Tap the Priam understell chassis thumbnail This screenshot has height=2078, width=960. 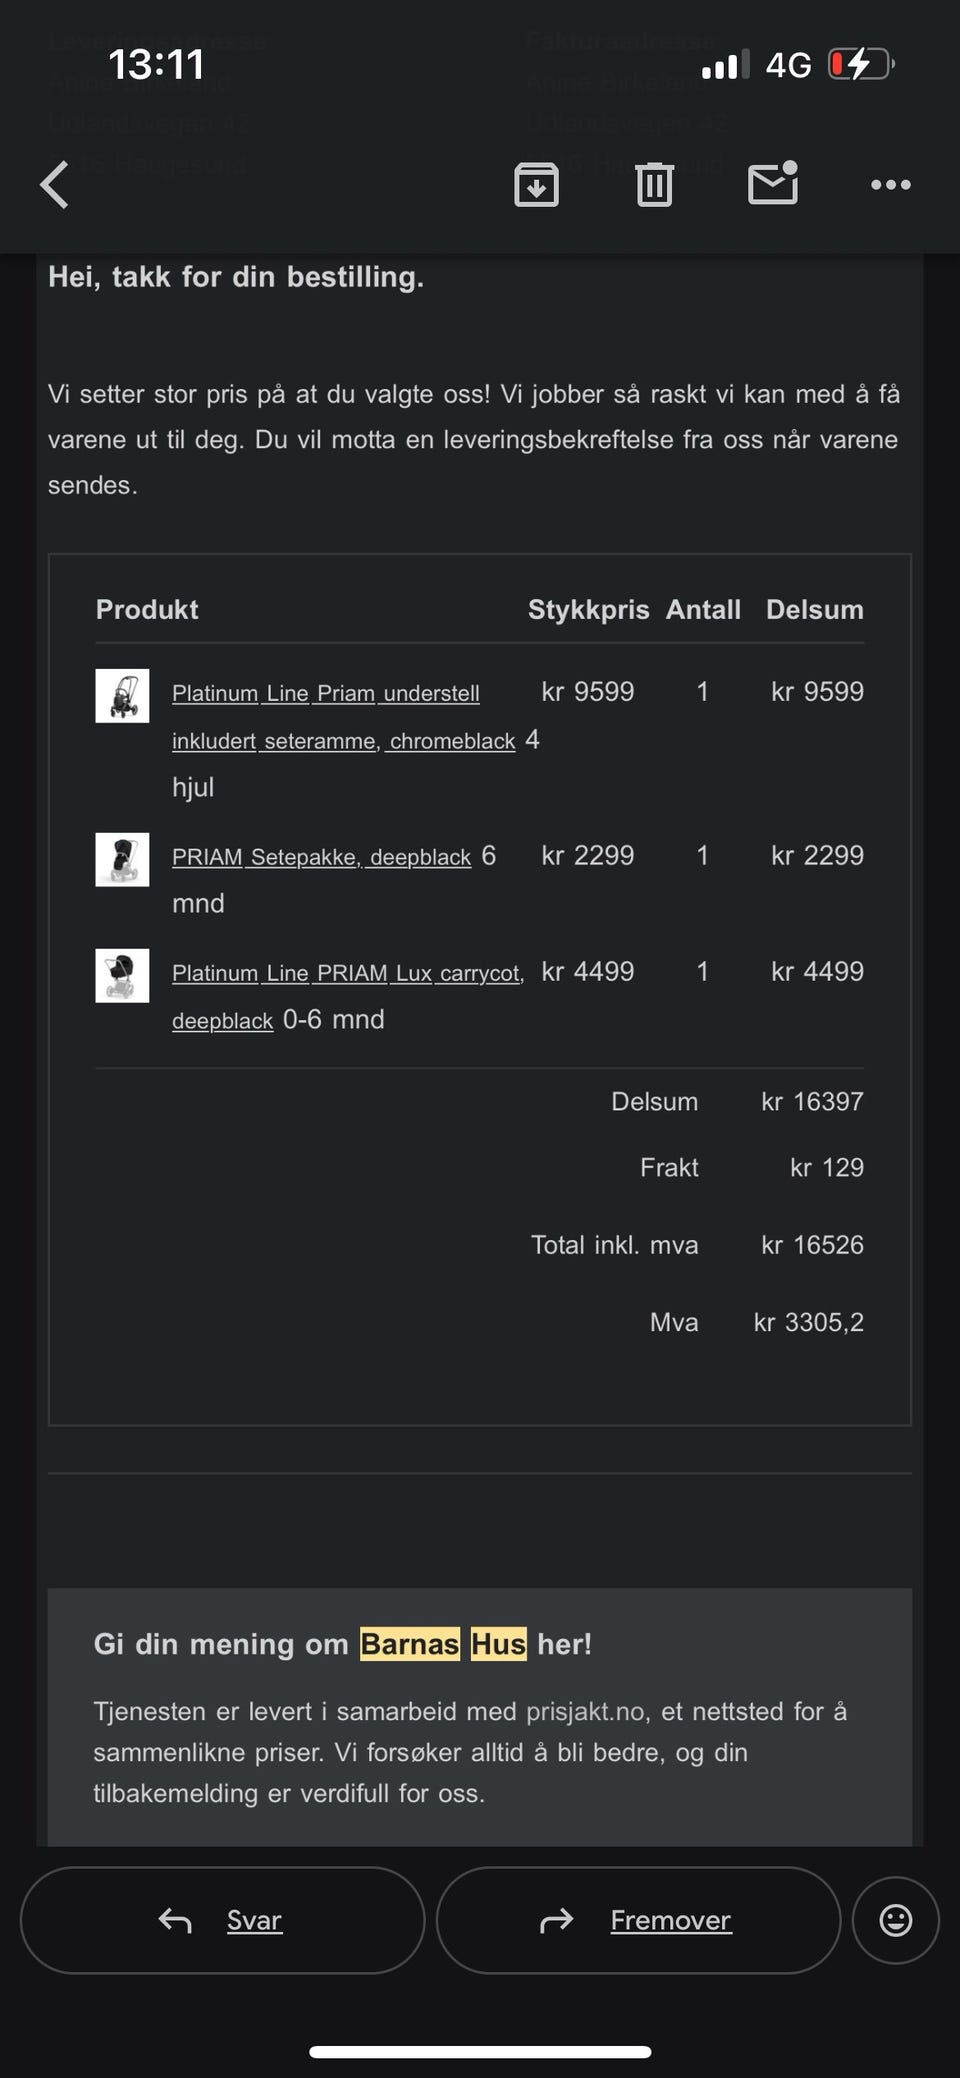tap(122, 696)
